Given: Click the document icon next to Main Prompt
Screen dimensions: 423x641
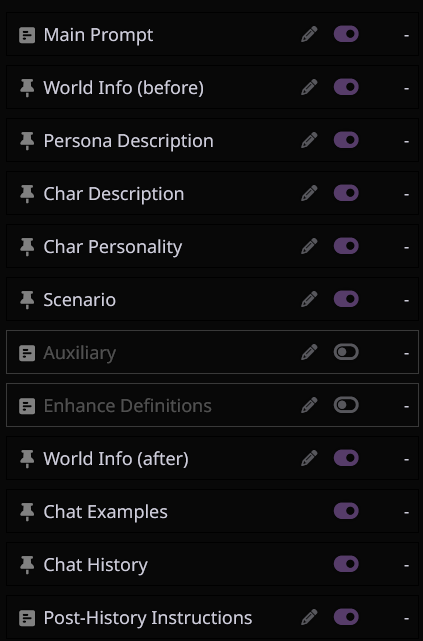Looking at the screenshot, I should [x=27, y=35].
